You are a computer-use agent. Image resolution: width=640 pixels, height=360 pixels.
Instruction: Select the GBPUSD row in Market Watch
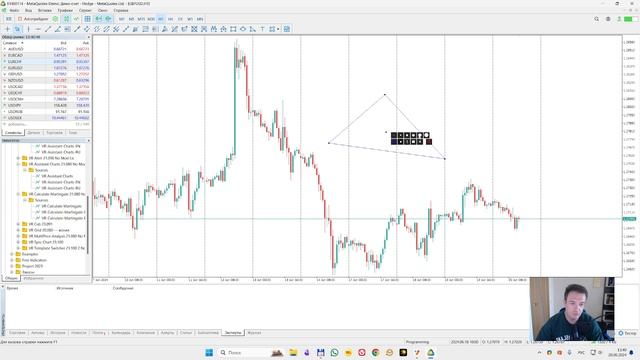click(46, 74)
